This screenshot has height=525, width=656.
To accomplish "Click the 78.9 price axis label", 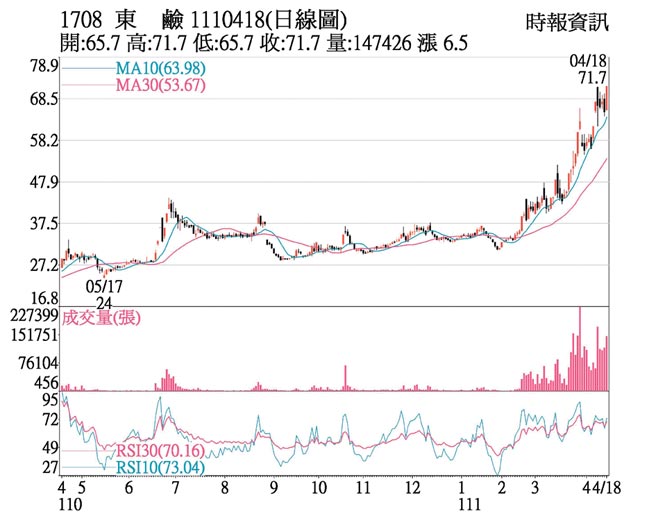I will tap(40, 65).
